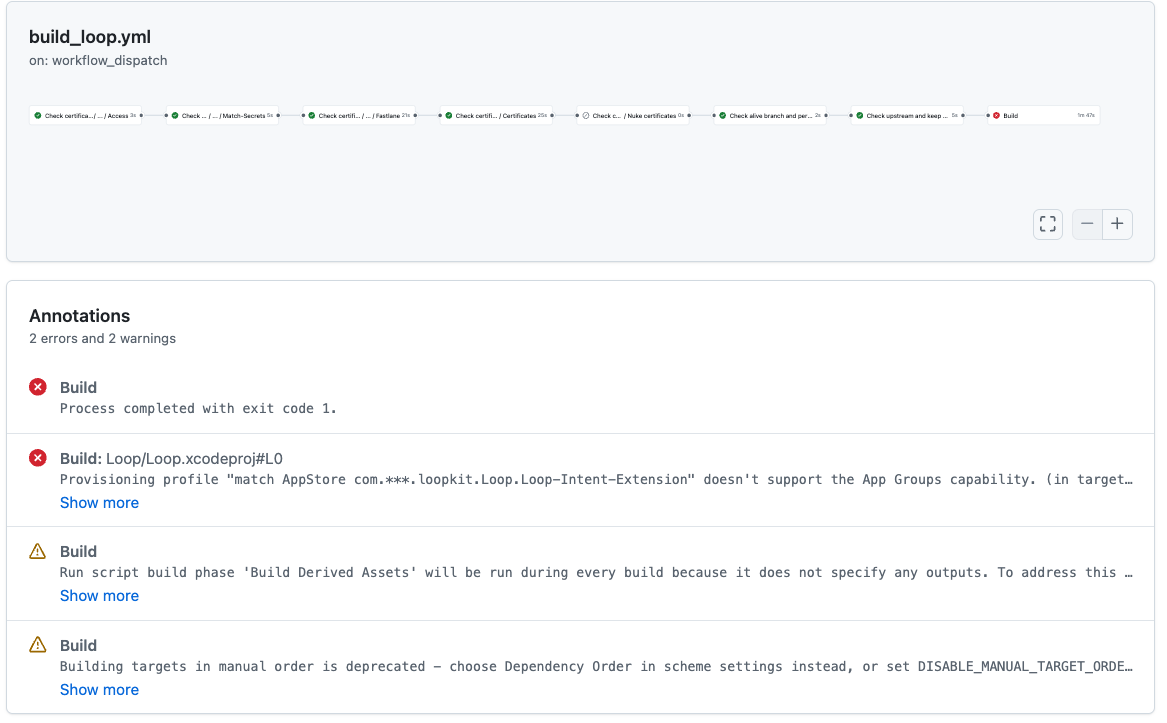Zoom in the workflow graph with plus
1167x723 pixels.
coord(1117,224)
